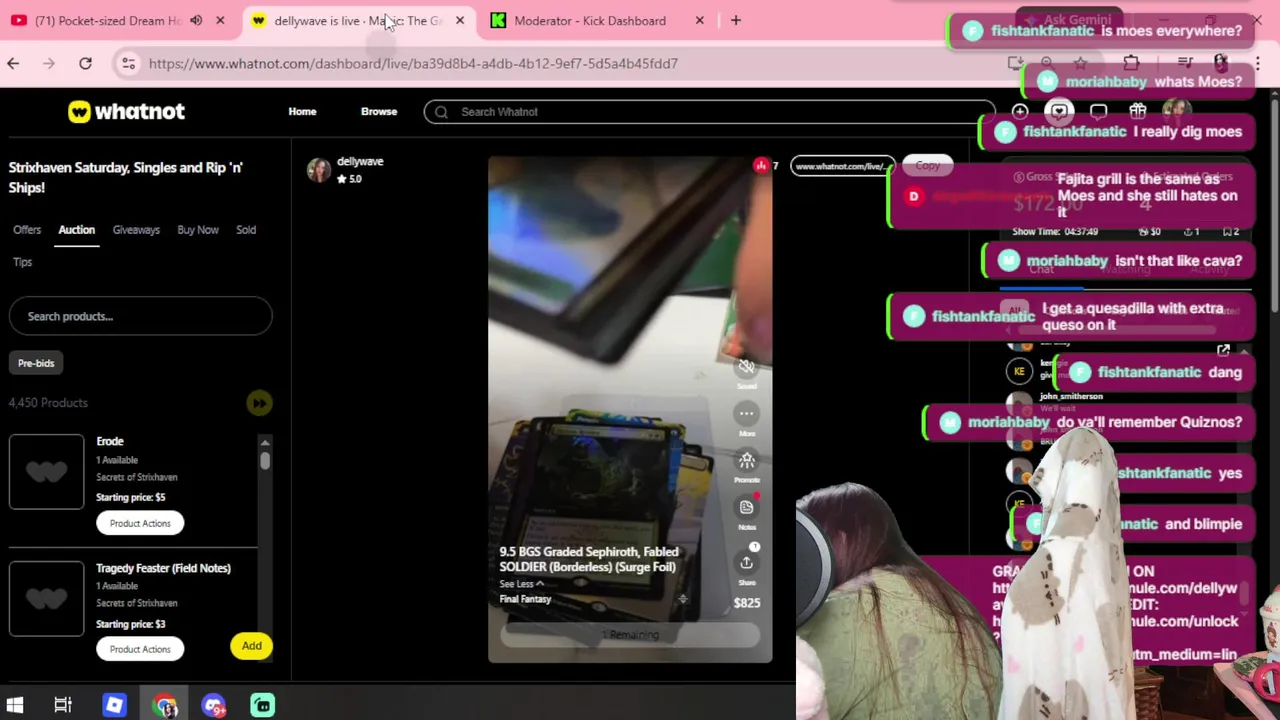Copy the live stream link
Screen dimensions: 1280x720
click(x=927, y=166)
